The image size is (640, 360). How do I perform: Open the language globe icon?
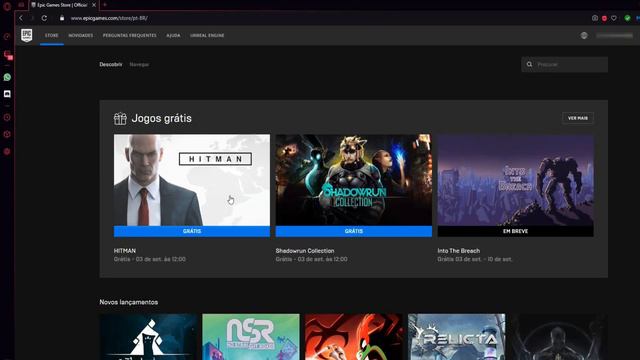(584, 36)
